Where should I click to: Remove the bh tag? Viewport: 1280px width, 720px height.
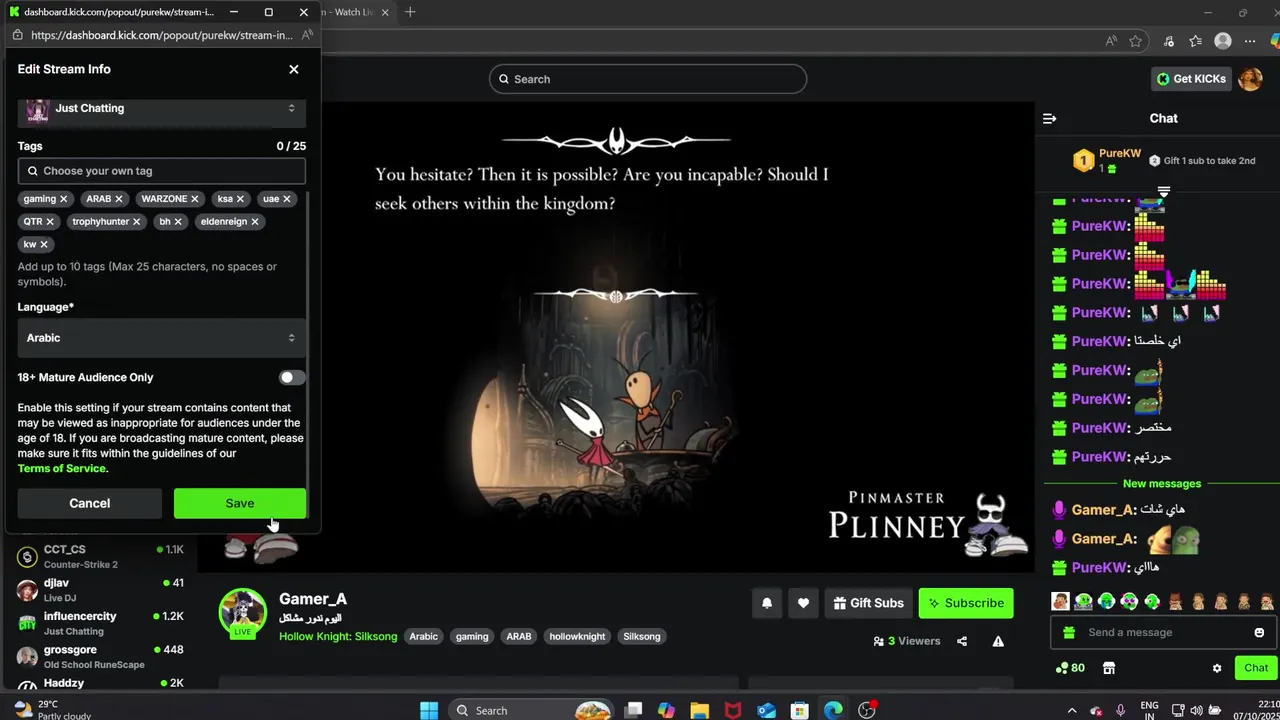point(178,221)
